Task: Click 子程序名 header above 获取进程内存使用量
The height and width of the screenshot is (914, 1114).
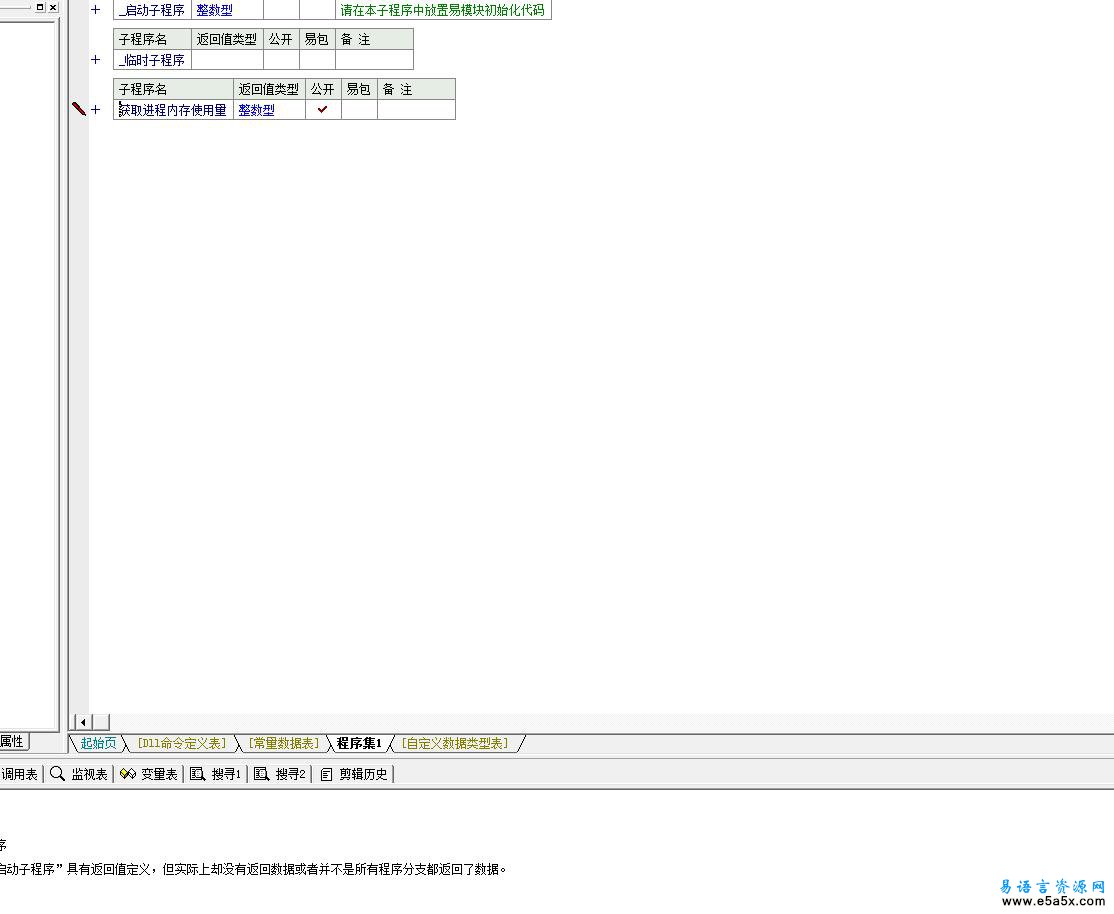Action: coord(173,89)
